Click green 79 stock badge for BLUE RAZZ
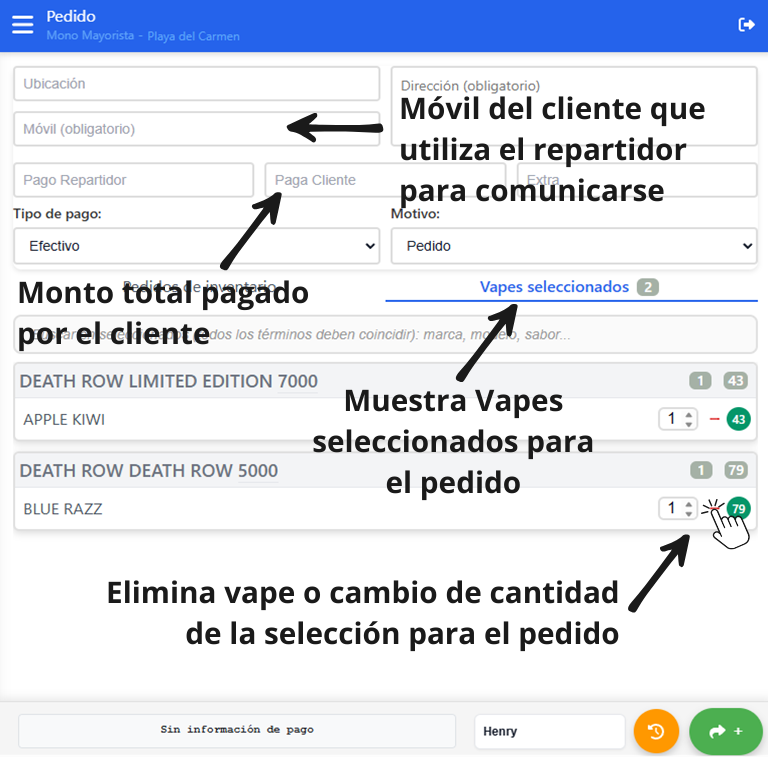The height and width of the screenshot is (768, 768). pyautogui.click(x=739, y=508)
